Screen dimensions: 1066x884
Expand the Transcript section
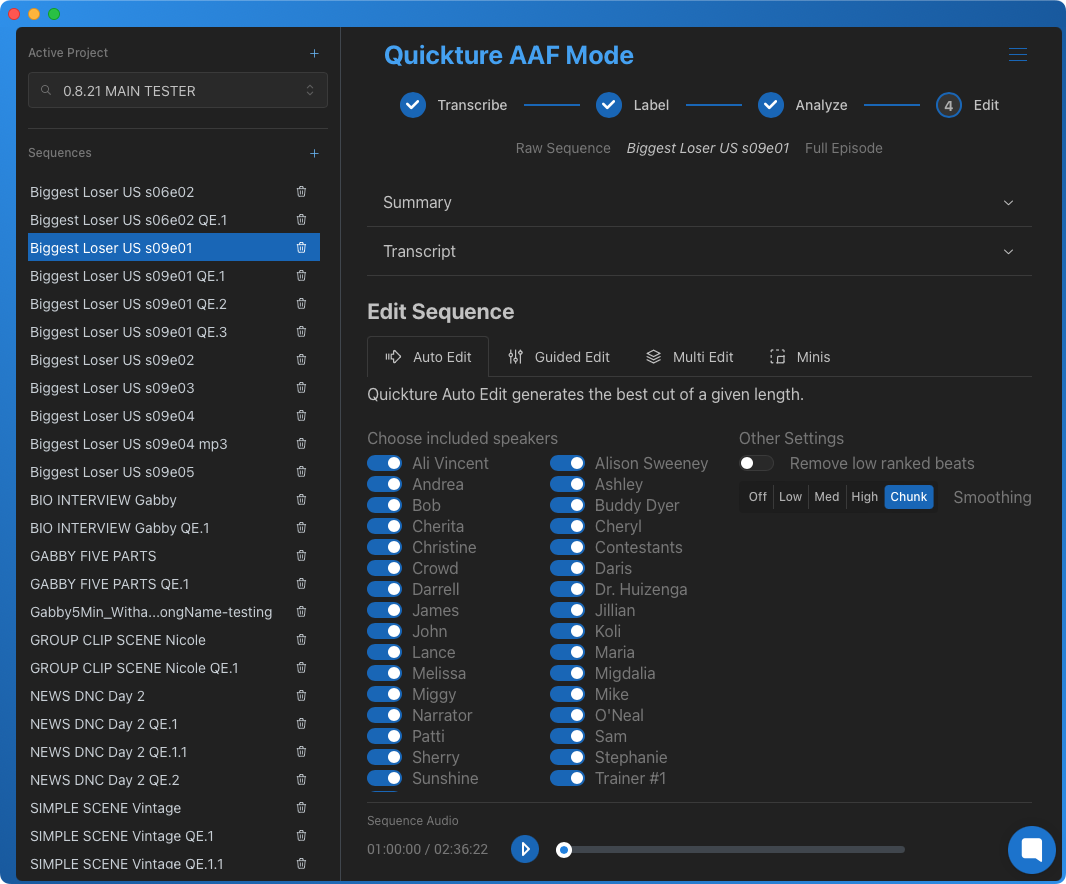[699, 252]
